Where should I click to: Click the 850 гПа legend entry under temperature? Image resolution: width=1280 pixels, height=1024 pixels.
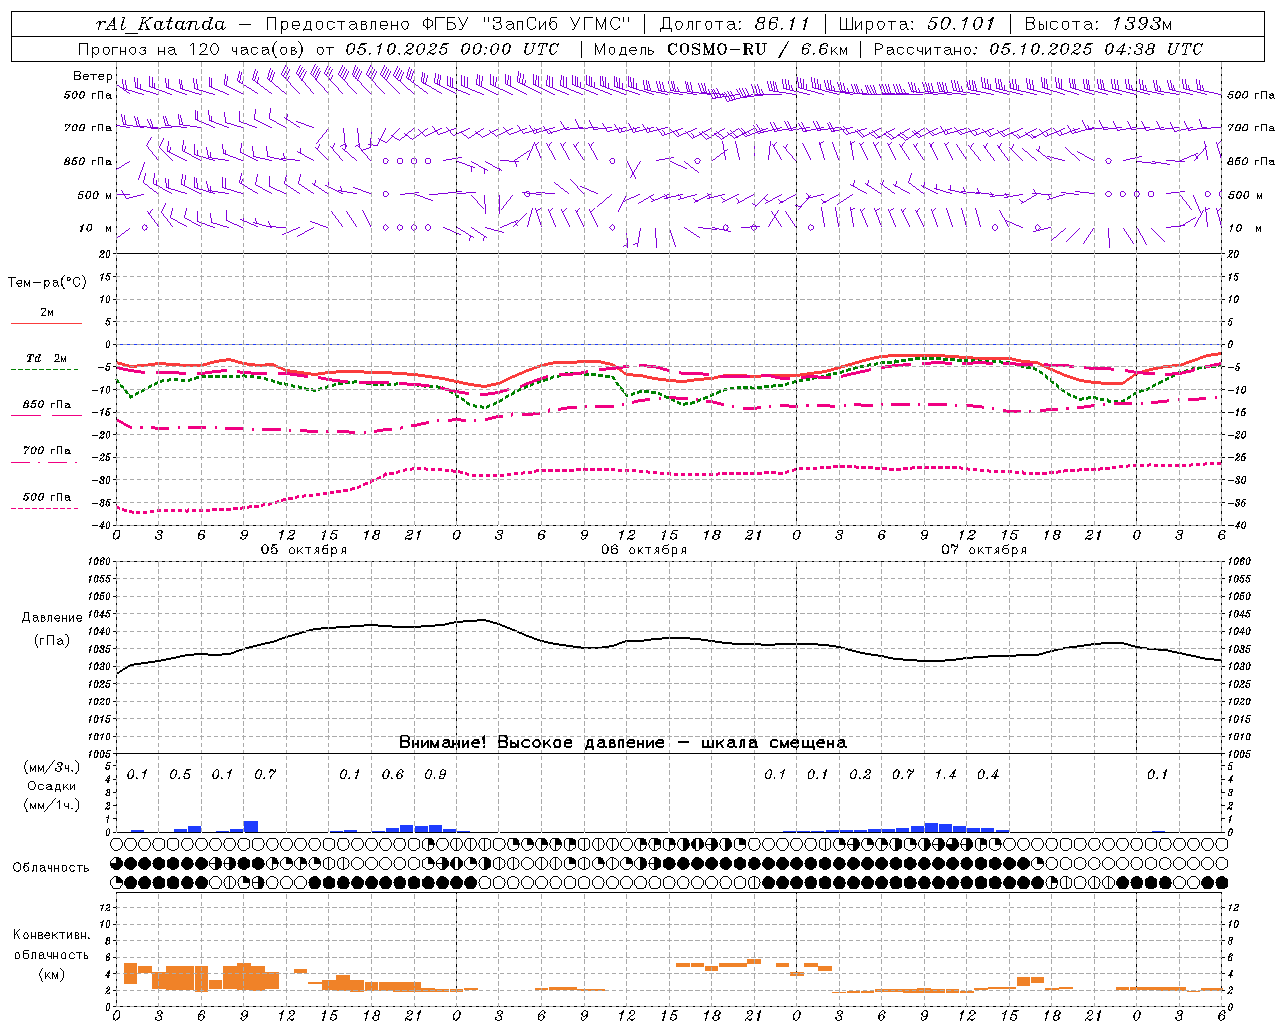pyautogui.click(x=46, y=405)
